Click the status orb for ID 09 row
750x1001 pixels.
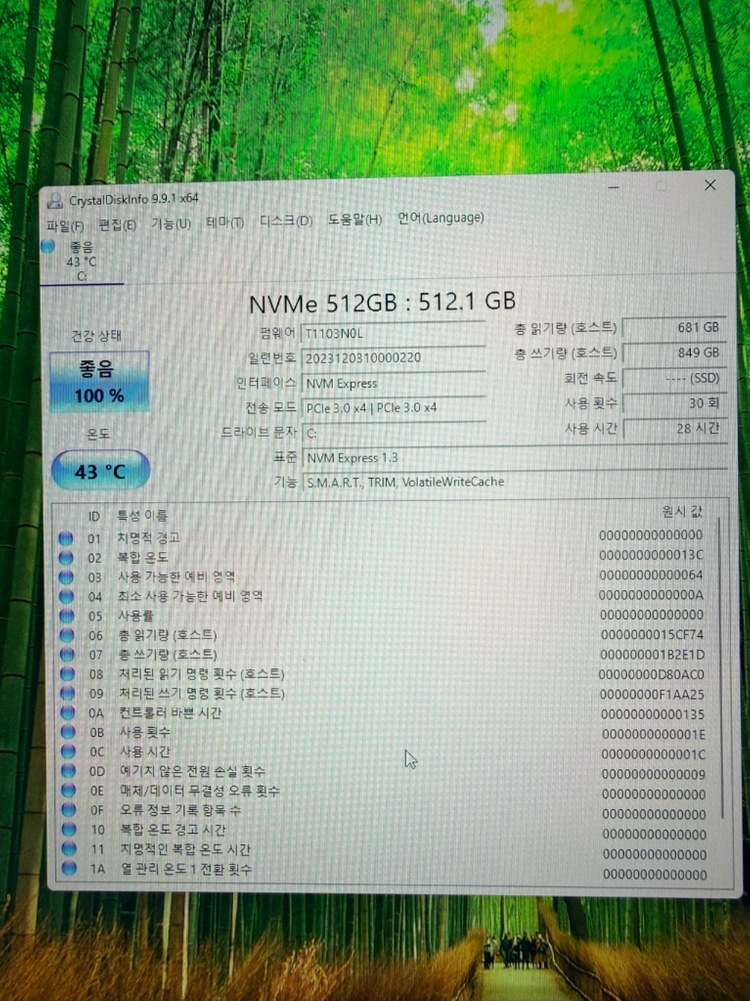(68, 693)
